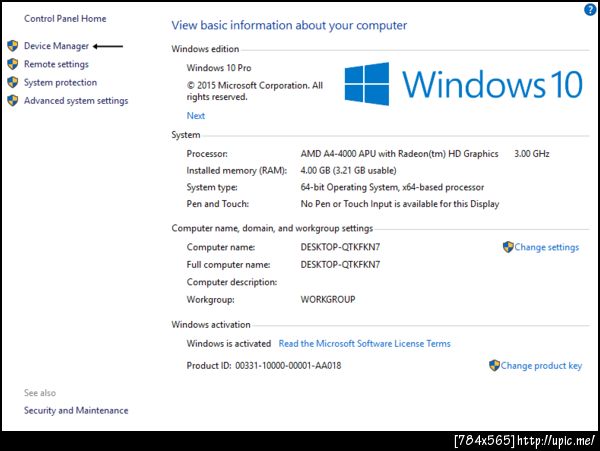Click the Computer description: label
Viewport: 600px width, 451px height.
pos(232,282)
